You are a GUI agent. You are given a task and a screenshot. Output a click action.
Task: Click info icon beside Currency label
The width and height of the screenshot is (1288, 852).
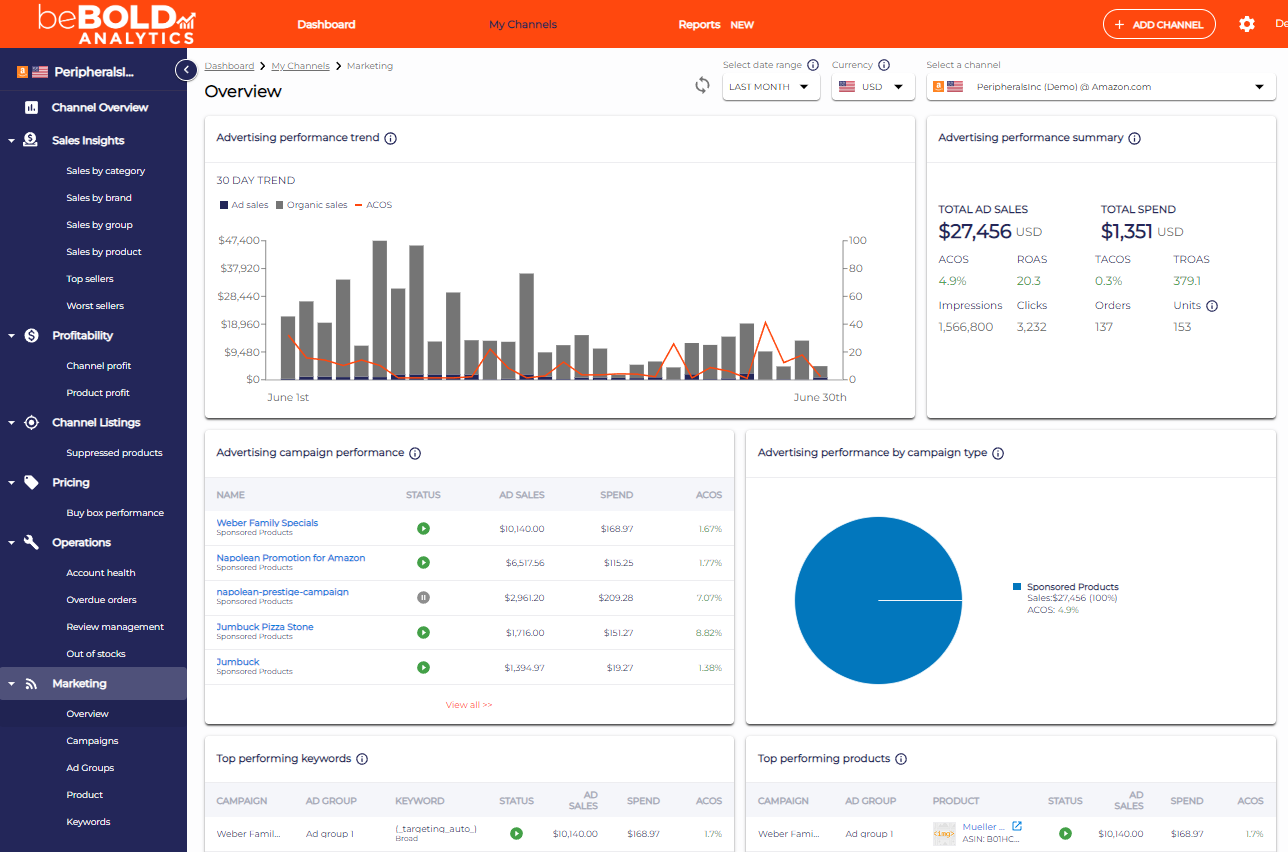click(x=884, y=65)
